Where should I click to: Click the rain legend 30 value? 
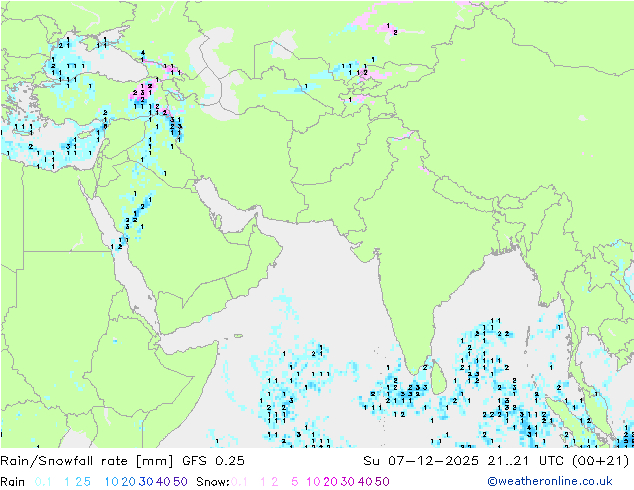pos(146,482)
